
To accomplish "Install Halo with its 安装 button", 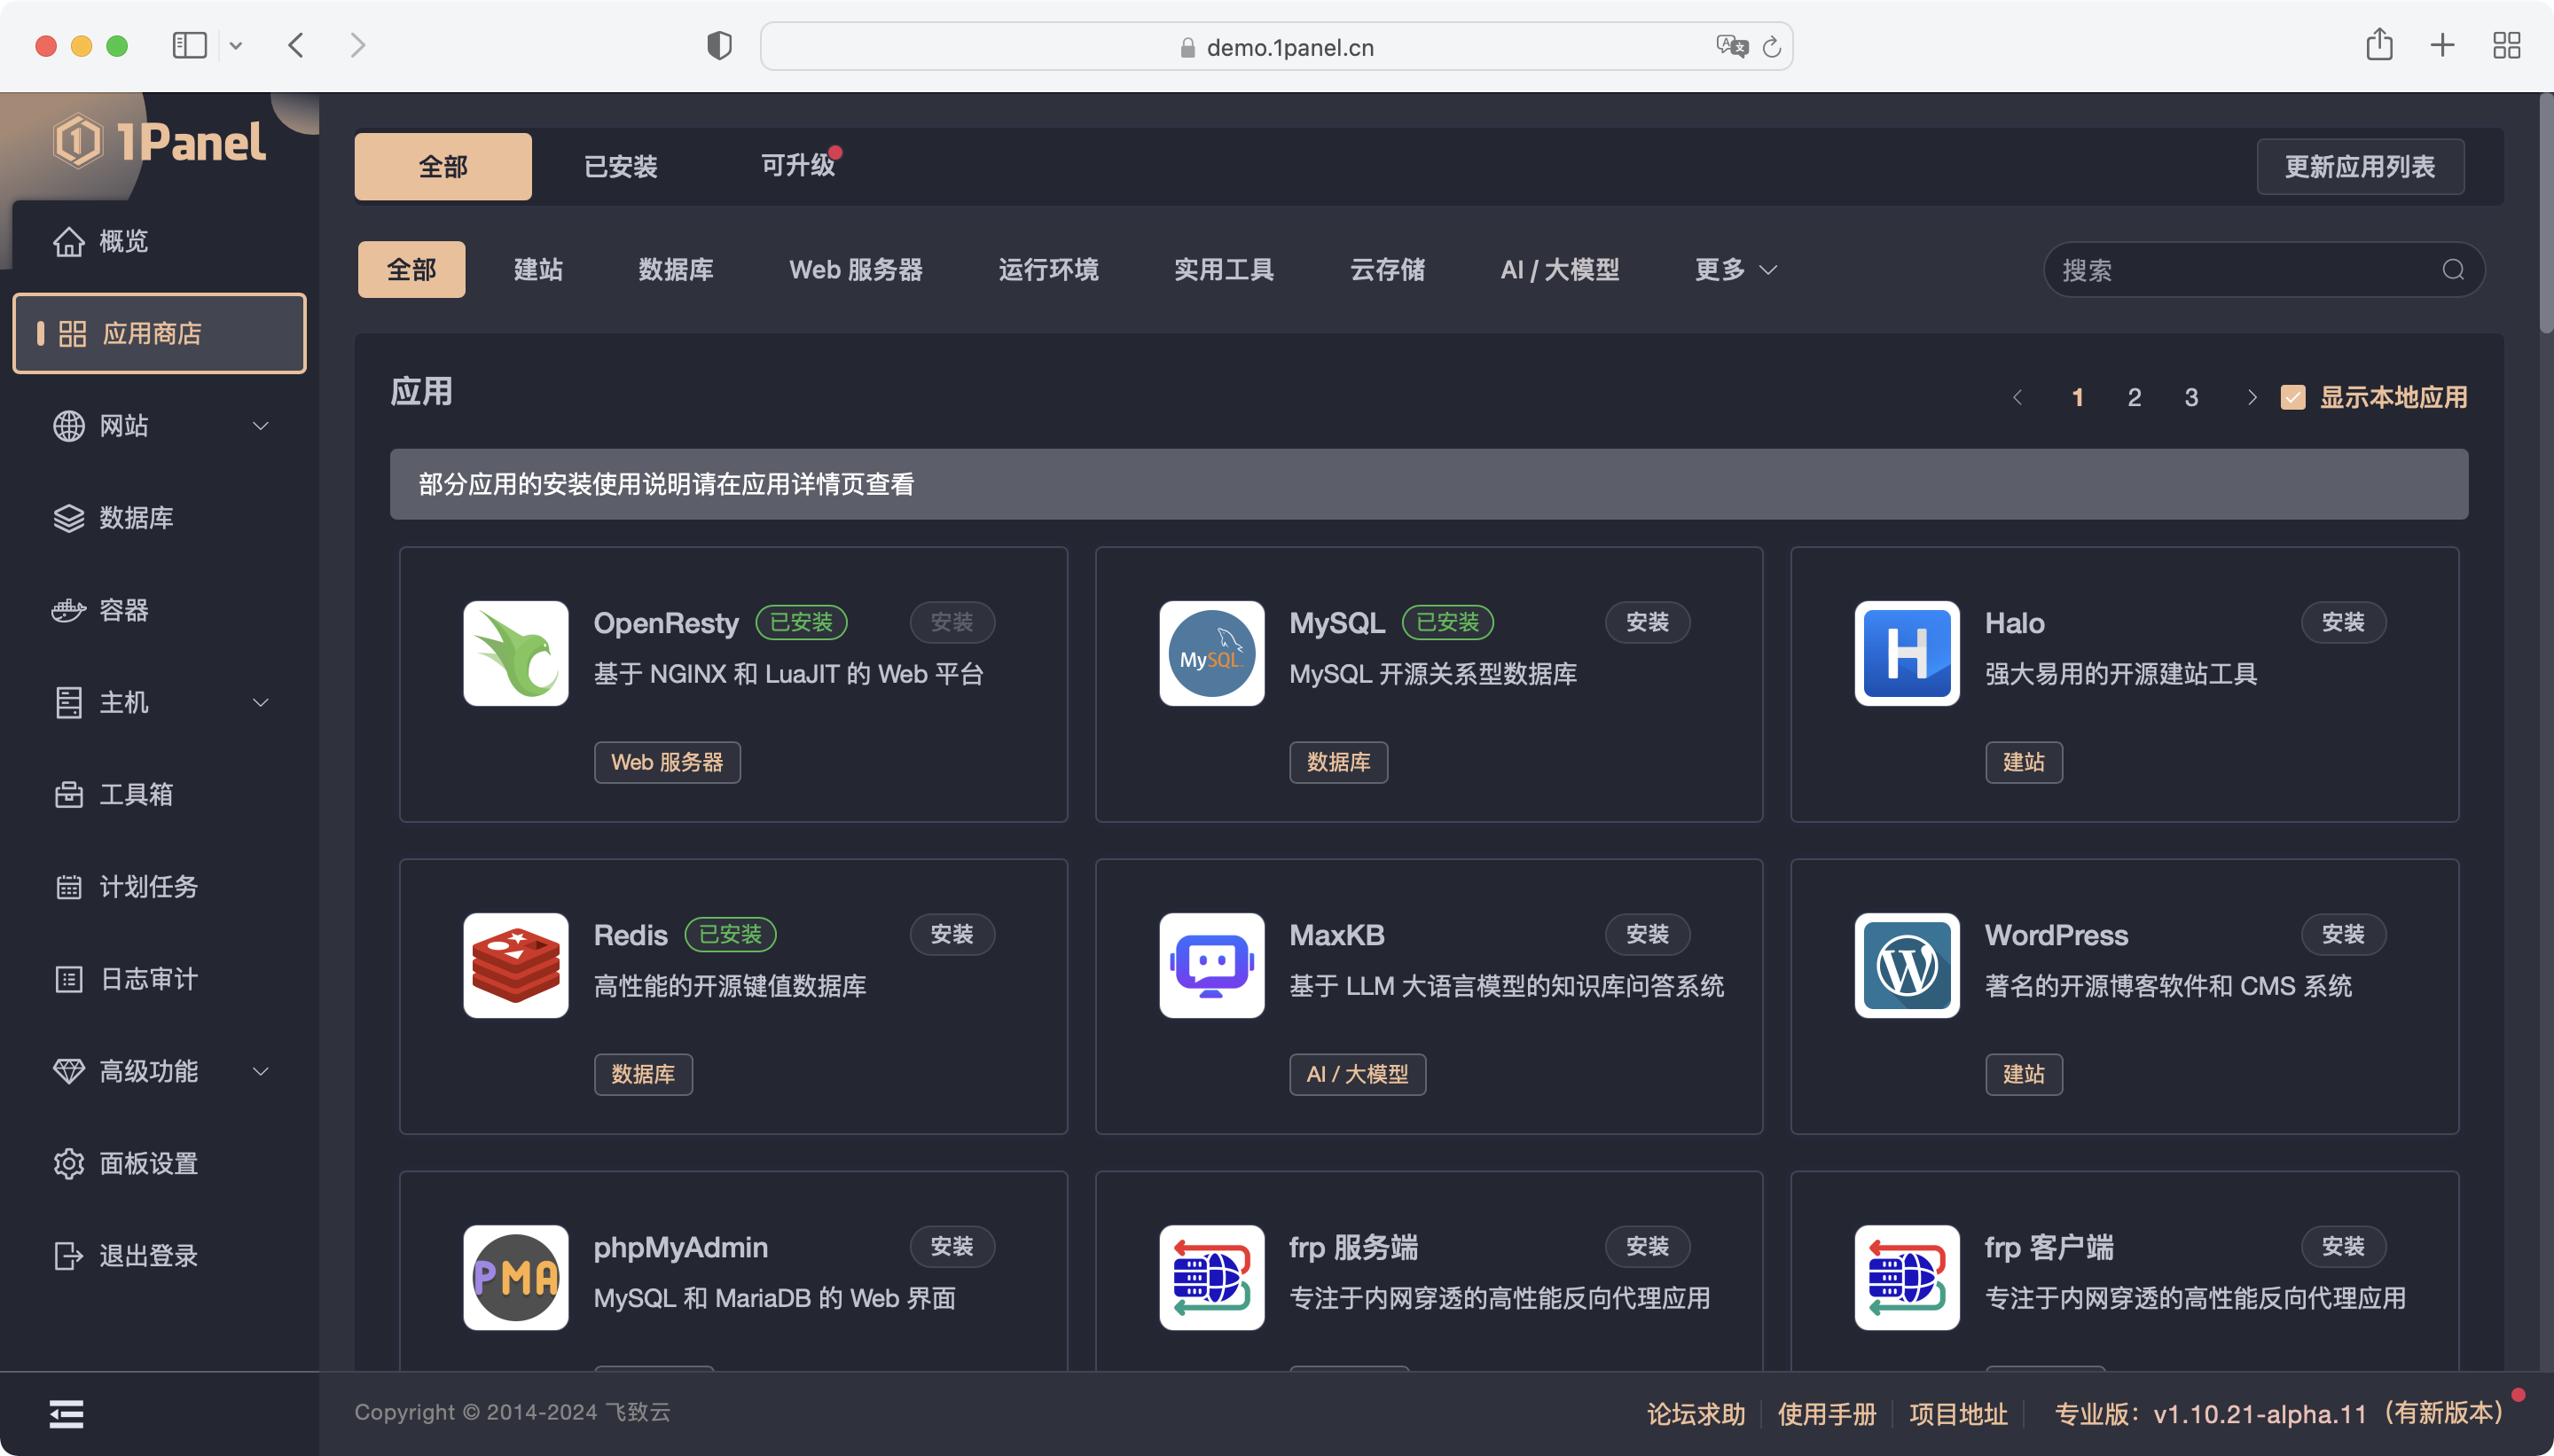I will pyautogui.click(x=2342, y=622).
